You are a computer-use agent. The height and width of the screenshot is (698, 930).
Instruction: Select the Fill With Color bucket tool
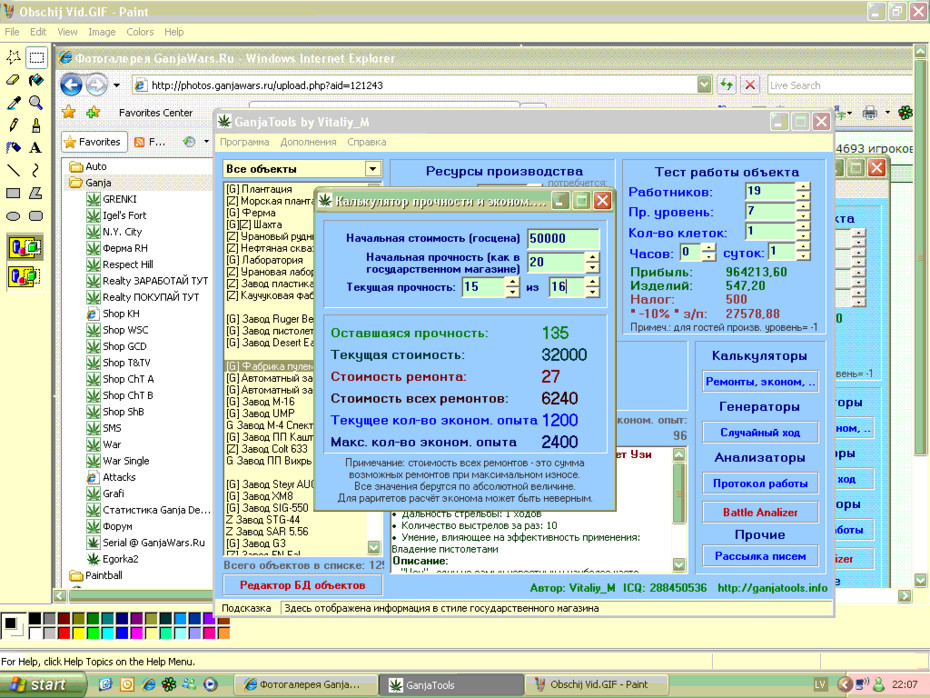point(36,80)
